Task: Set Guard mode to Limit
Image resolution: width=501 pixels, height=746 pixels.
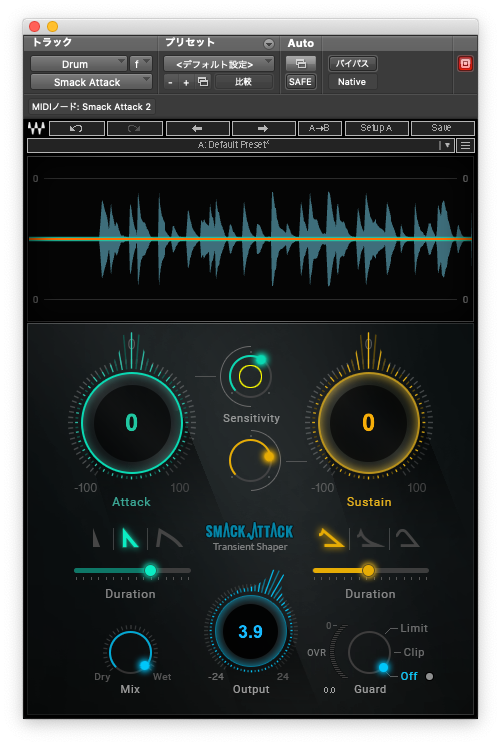Action: [413, 628]
